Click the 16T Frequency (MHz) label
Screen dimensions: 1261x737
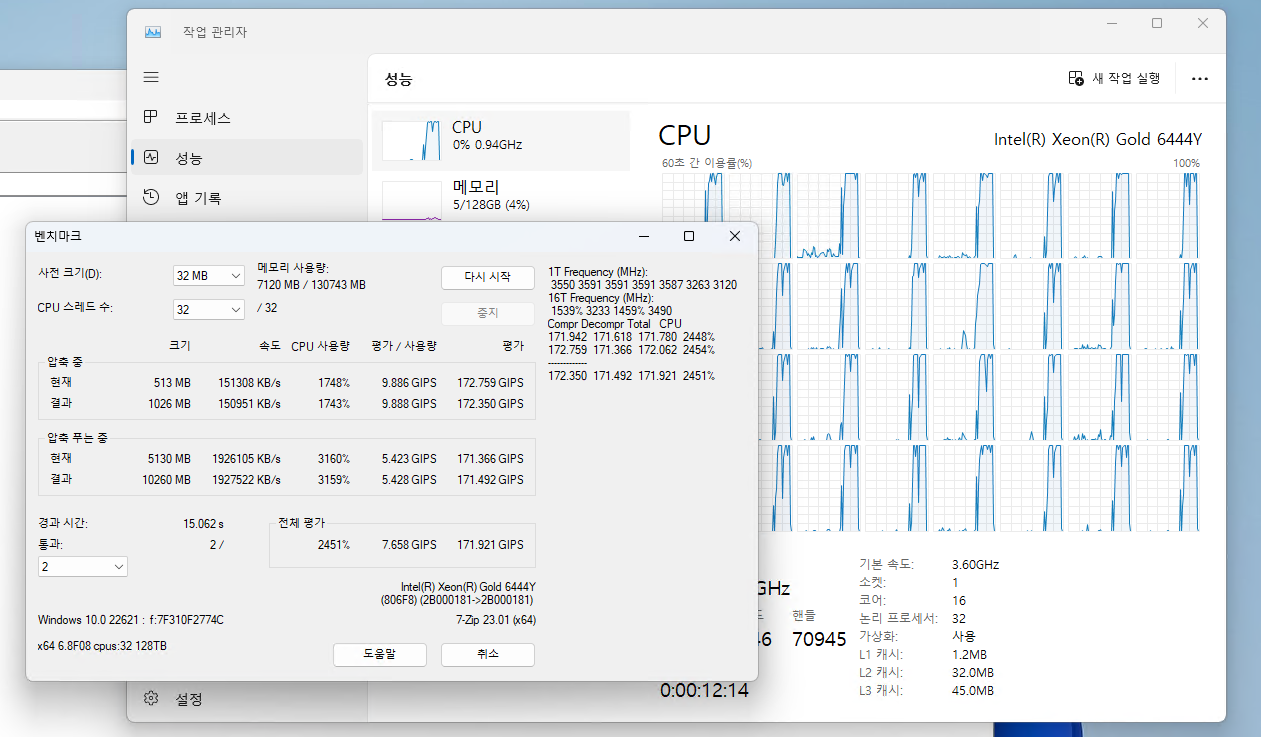(x=601, y=298)
